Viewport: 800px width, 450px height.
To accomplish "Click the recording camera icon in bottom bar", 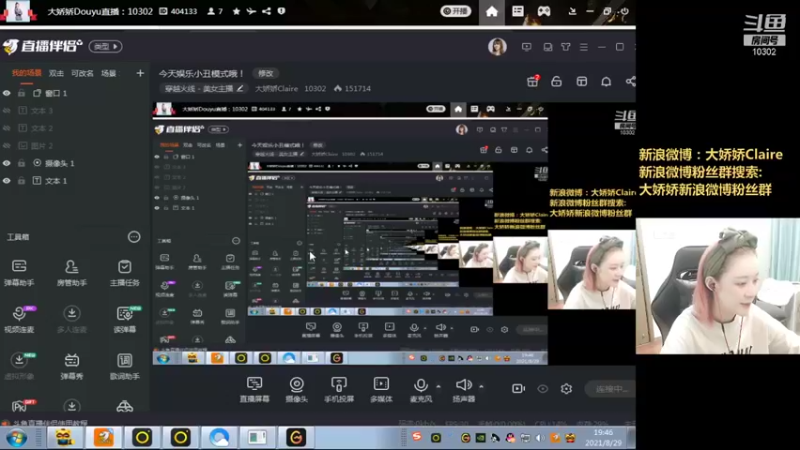I will 518,389.
